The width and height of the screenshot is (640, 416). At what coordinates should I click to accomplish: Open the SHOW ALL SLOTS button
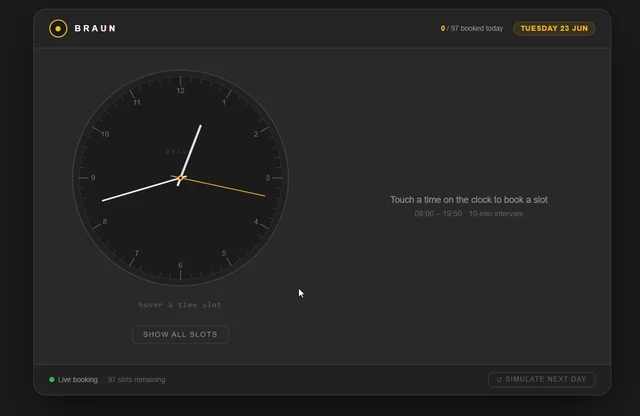tap(180, 334)
